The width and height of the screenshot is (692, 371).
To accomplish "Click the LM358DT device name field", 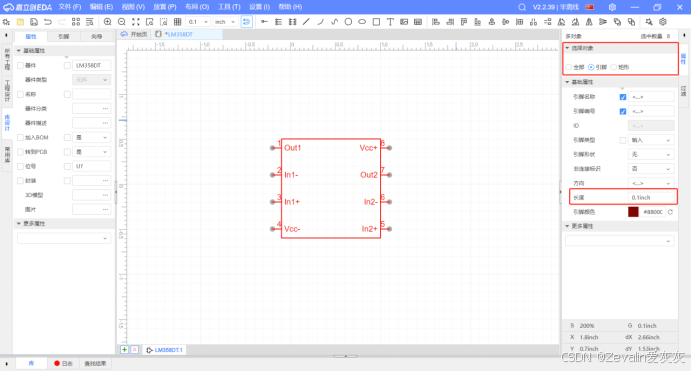I will [91, 65].
